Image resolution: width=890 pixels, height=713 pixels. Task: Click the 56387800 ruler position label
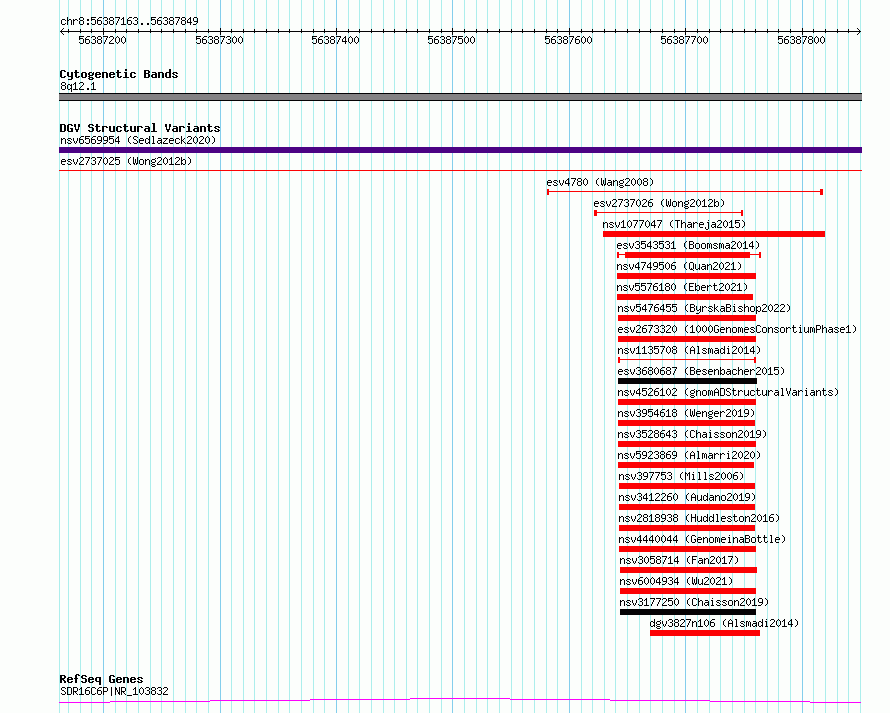801,40
